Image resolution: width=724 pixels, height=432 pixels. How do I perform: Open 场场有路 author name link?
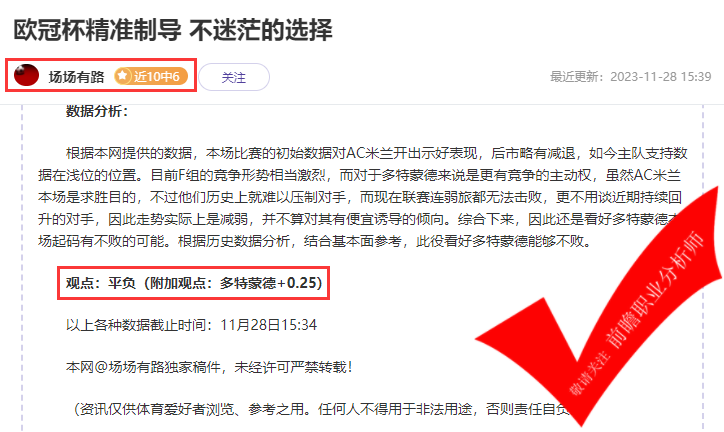[77, 77]
